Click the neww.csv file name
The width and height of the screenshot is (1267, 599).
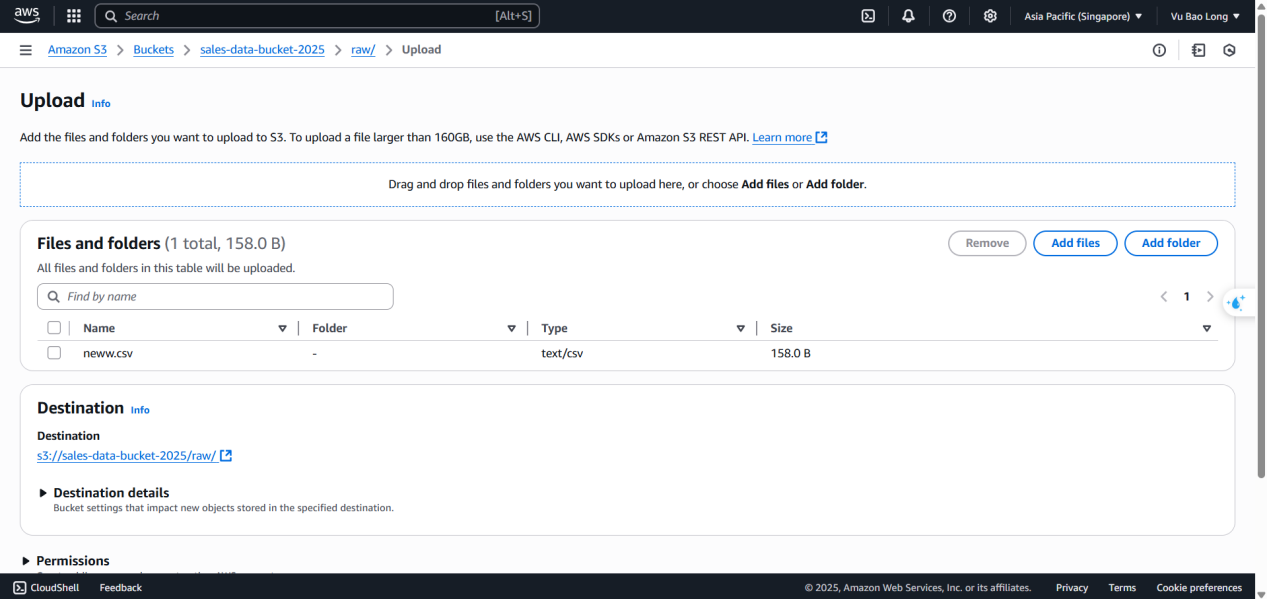(108, 353)
